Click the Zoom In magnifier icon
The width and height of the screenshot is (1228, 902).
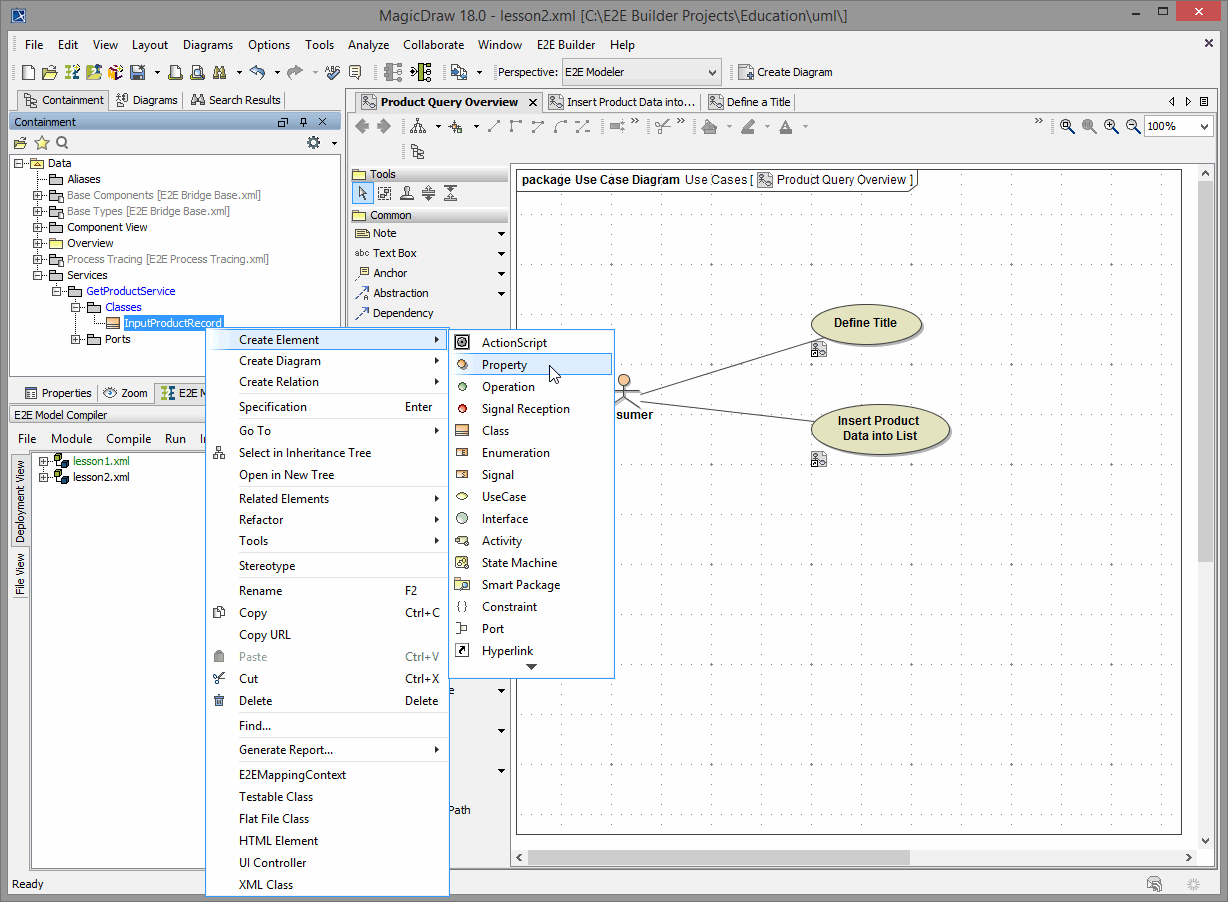pyautogui.click(x=1111, y=127)
